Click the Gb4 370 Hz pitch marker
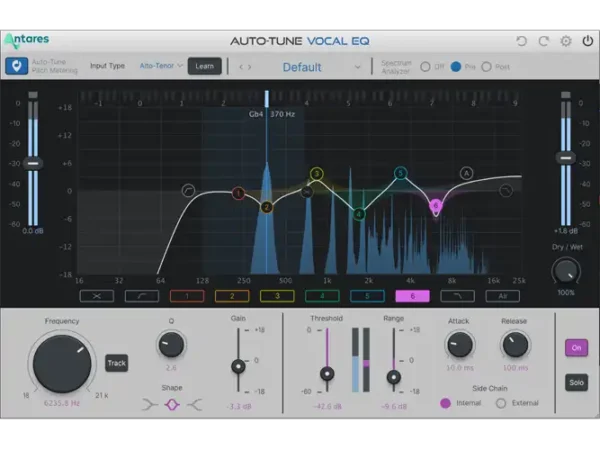This screenshot has width=600, height=450. pyautogui.click(x=272, y=114)
